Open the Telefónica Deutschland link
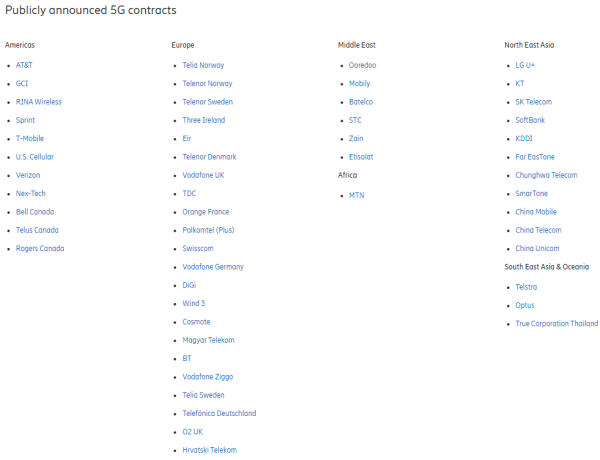This screenshot has height=460, width=600. [219, 413]
